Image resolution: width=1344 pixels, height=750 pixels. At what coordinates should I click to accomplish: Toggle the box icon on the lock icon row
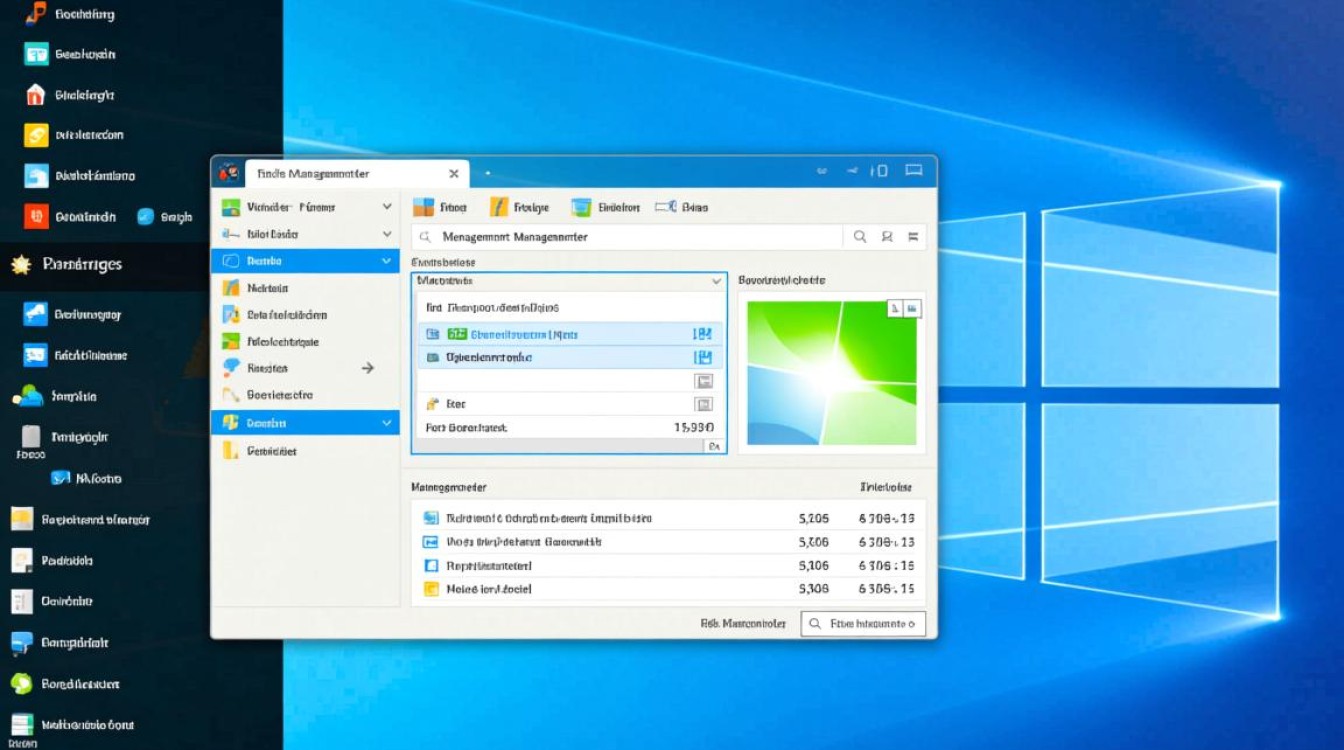[x=703, y=404]
